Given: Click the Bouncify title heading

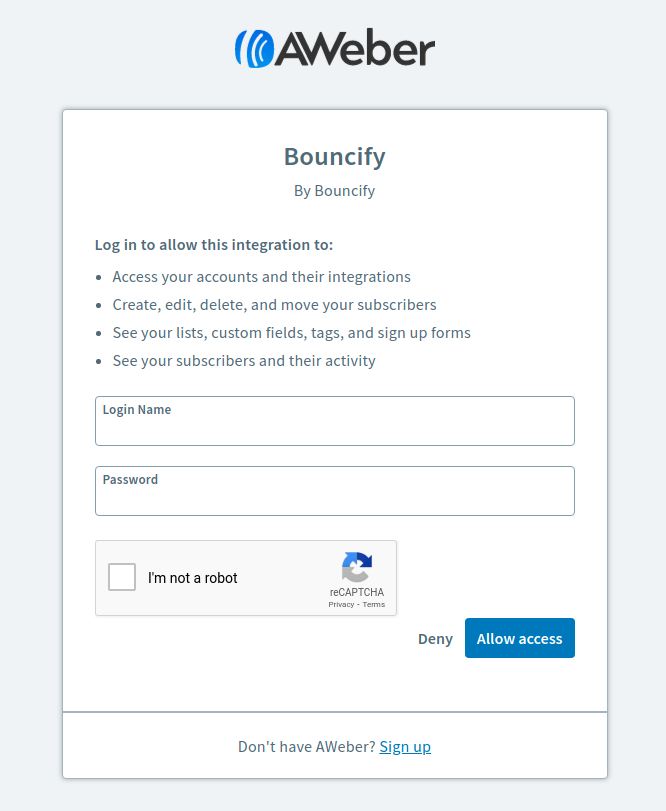Looking at the screenshot, I should click(335, 157).
